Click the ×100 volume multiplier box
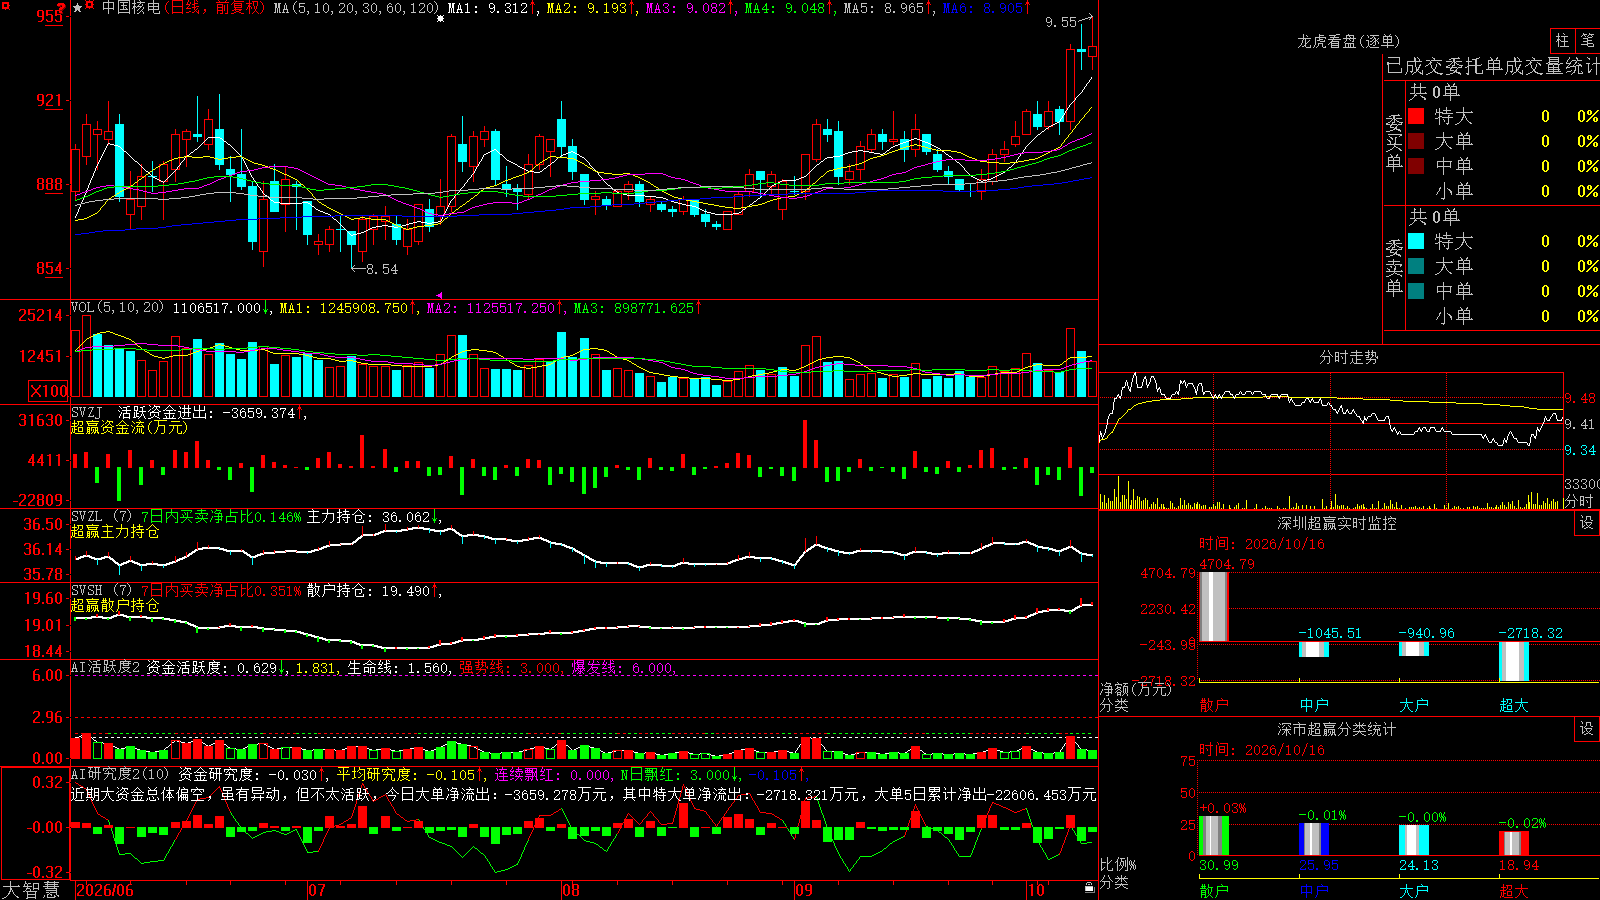The height and width of the screenshot is (900, 1600). pos(49,391)
